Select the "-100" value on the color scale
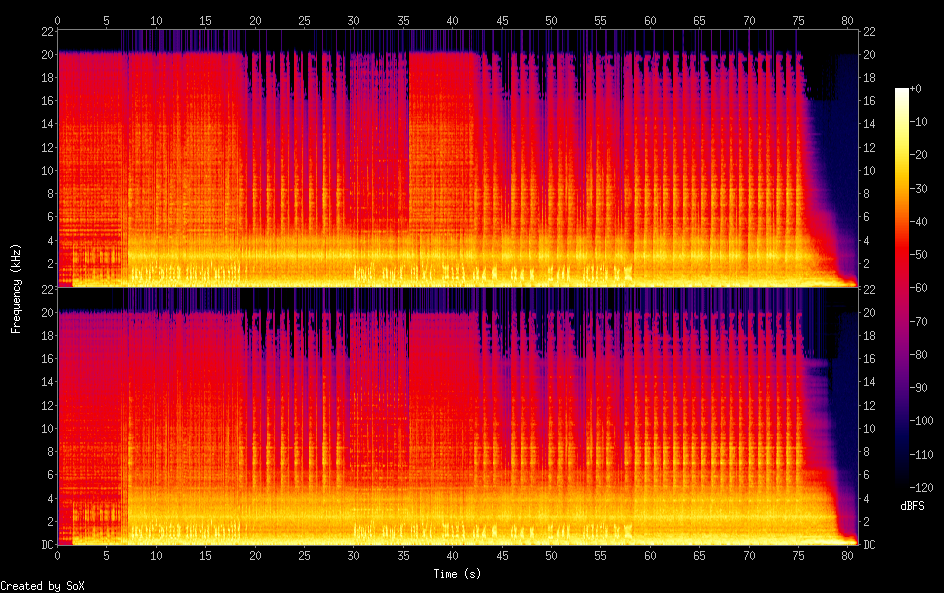Viewport: 944px width, 593px height. point(922,421)
